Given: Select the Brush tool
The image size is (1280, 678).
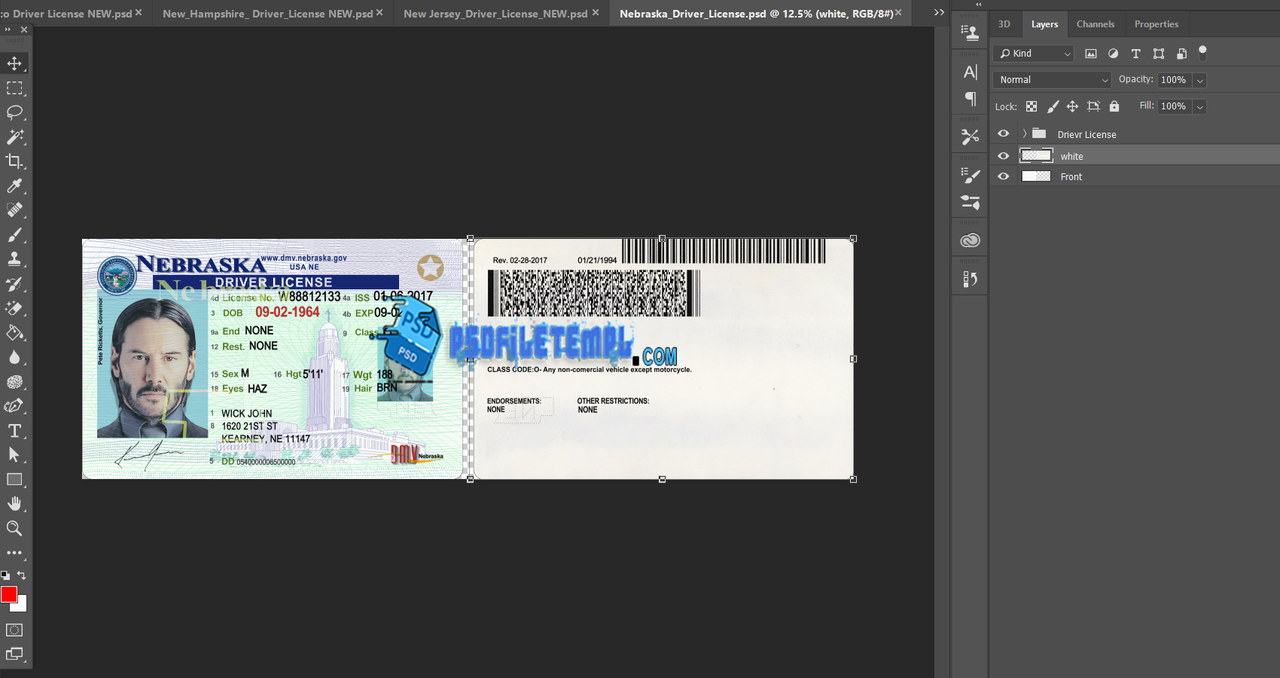Looking at the screenshot, I should point(15,235).
